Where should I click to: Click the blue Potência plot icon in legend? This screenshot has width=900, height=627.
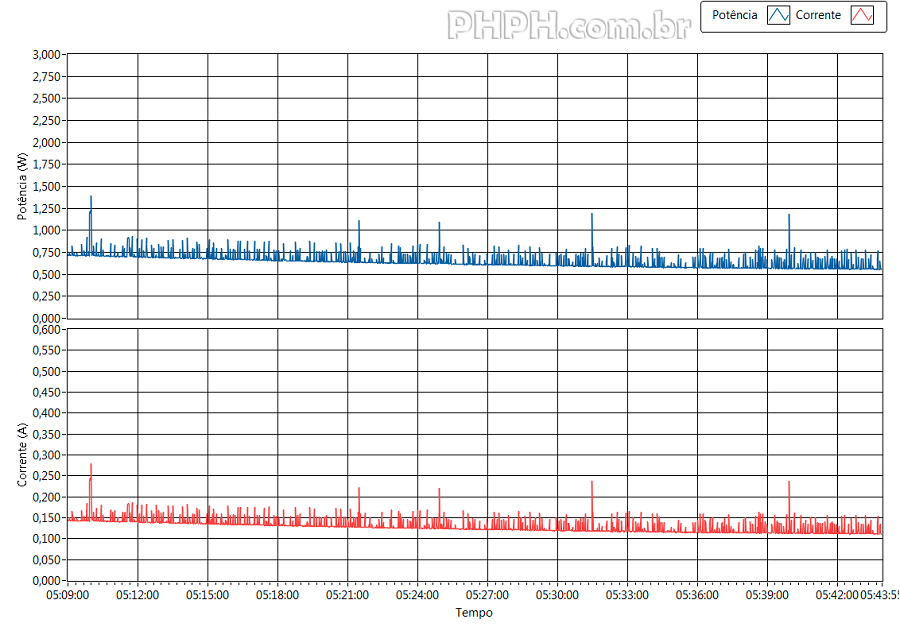point(778,15)
